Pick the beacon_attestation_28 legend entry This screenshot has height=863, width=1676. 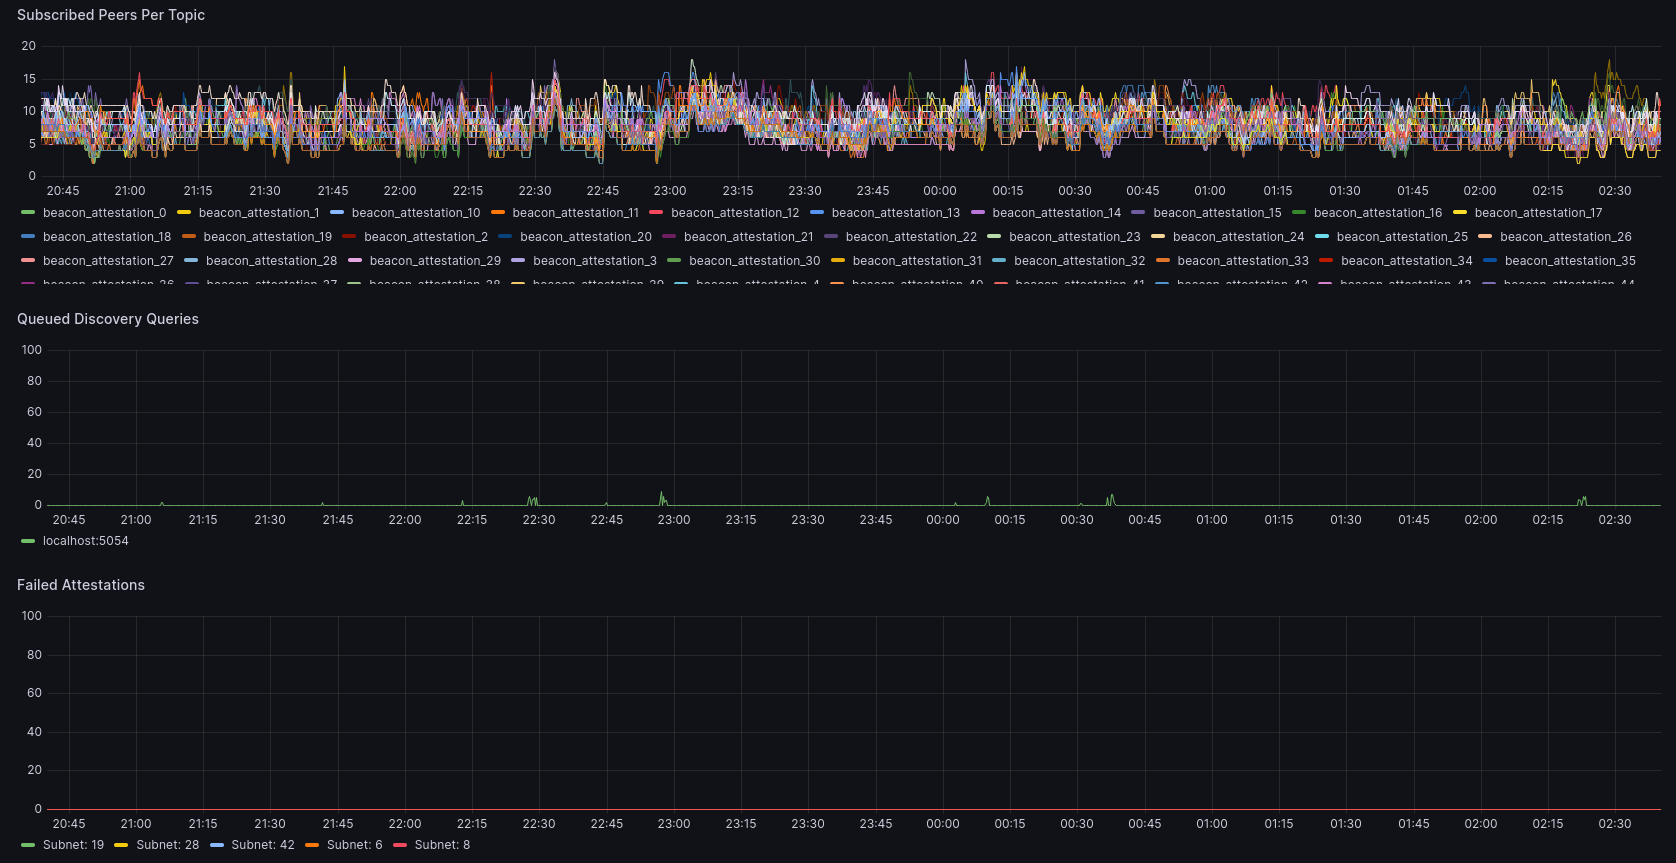[271, 261]
